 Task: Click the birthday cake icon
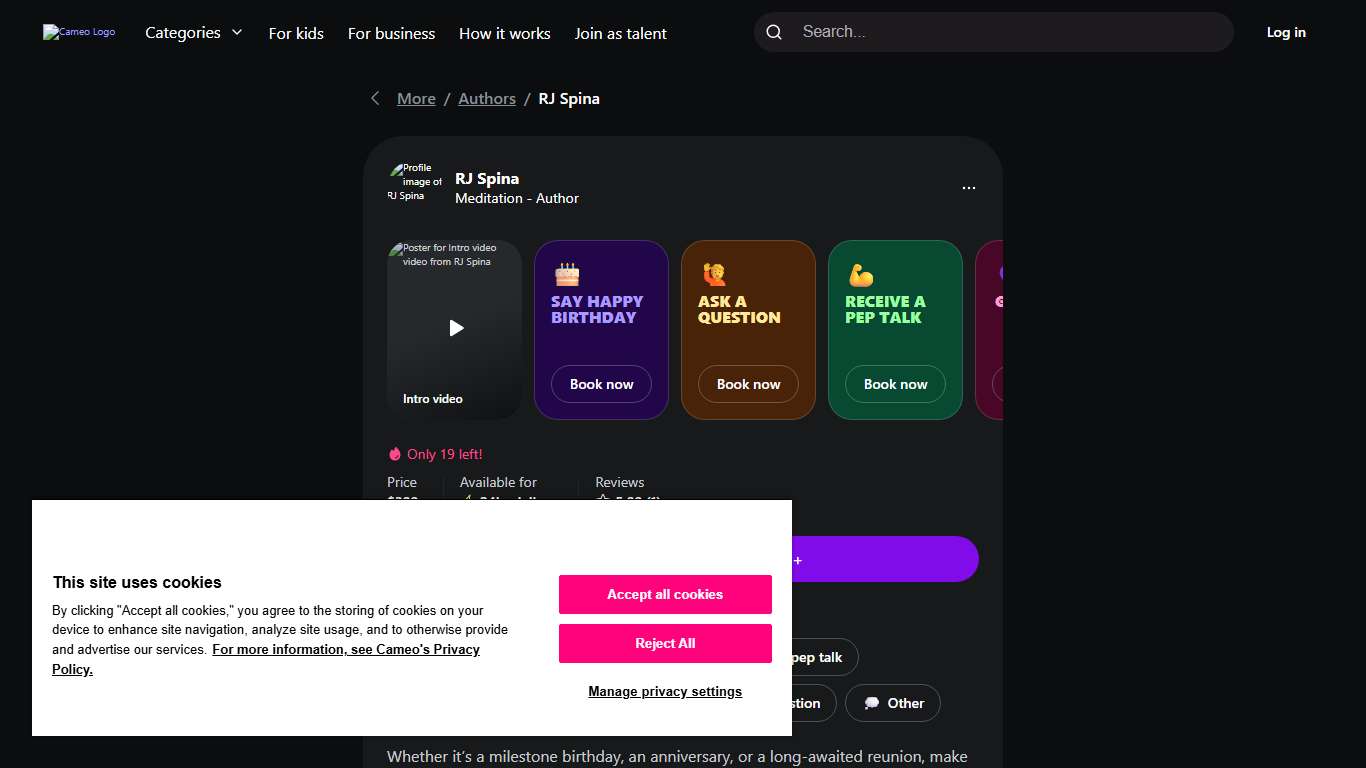[x=567, y=274]
